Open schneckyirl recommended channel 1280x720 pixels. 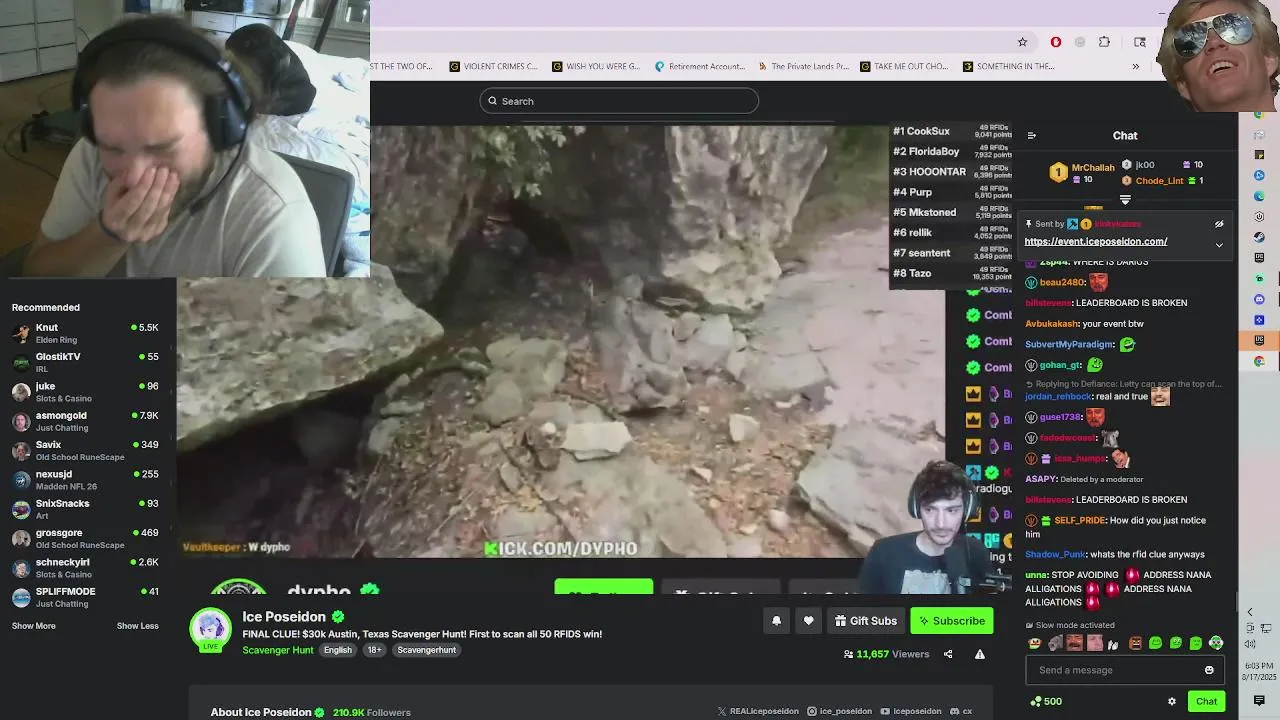(x=85, y=567)
